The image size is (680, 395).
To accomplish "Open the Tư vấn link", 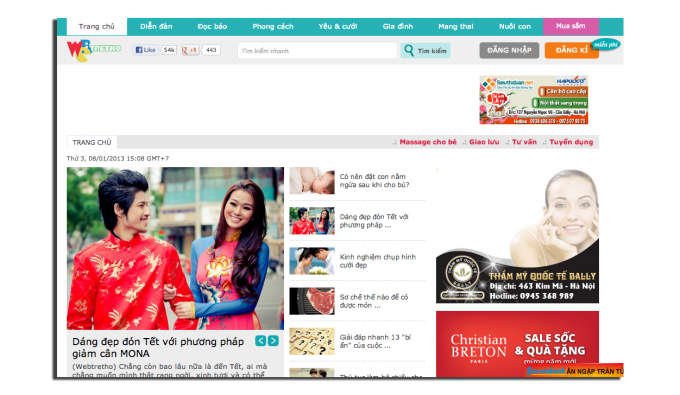I will (x=524, y=142).
